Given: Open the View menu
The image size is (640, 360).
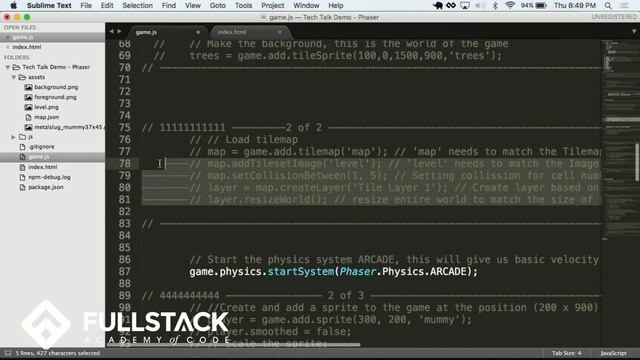Looking at the screenshot, I should click(193, 5).
